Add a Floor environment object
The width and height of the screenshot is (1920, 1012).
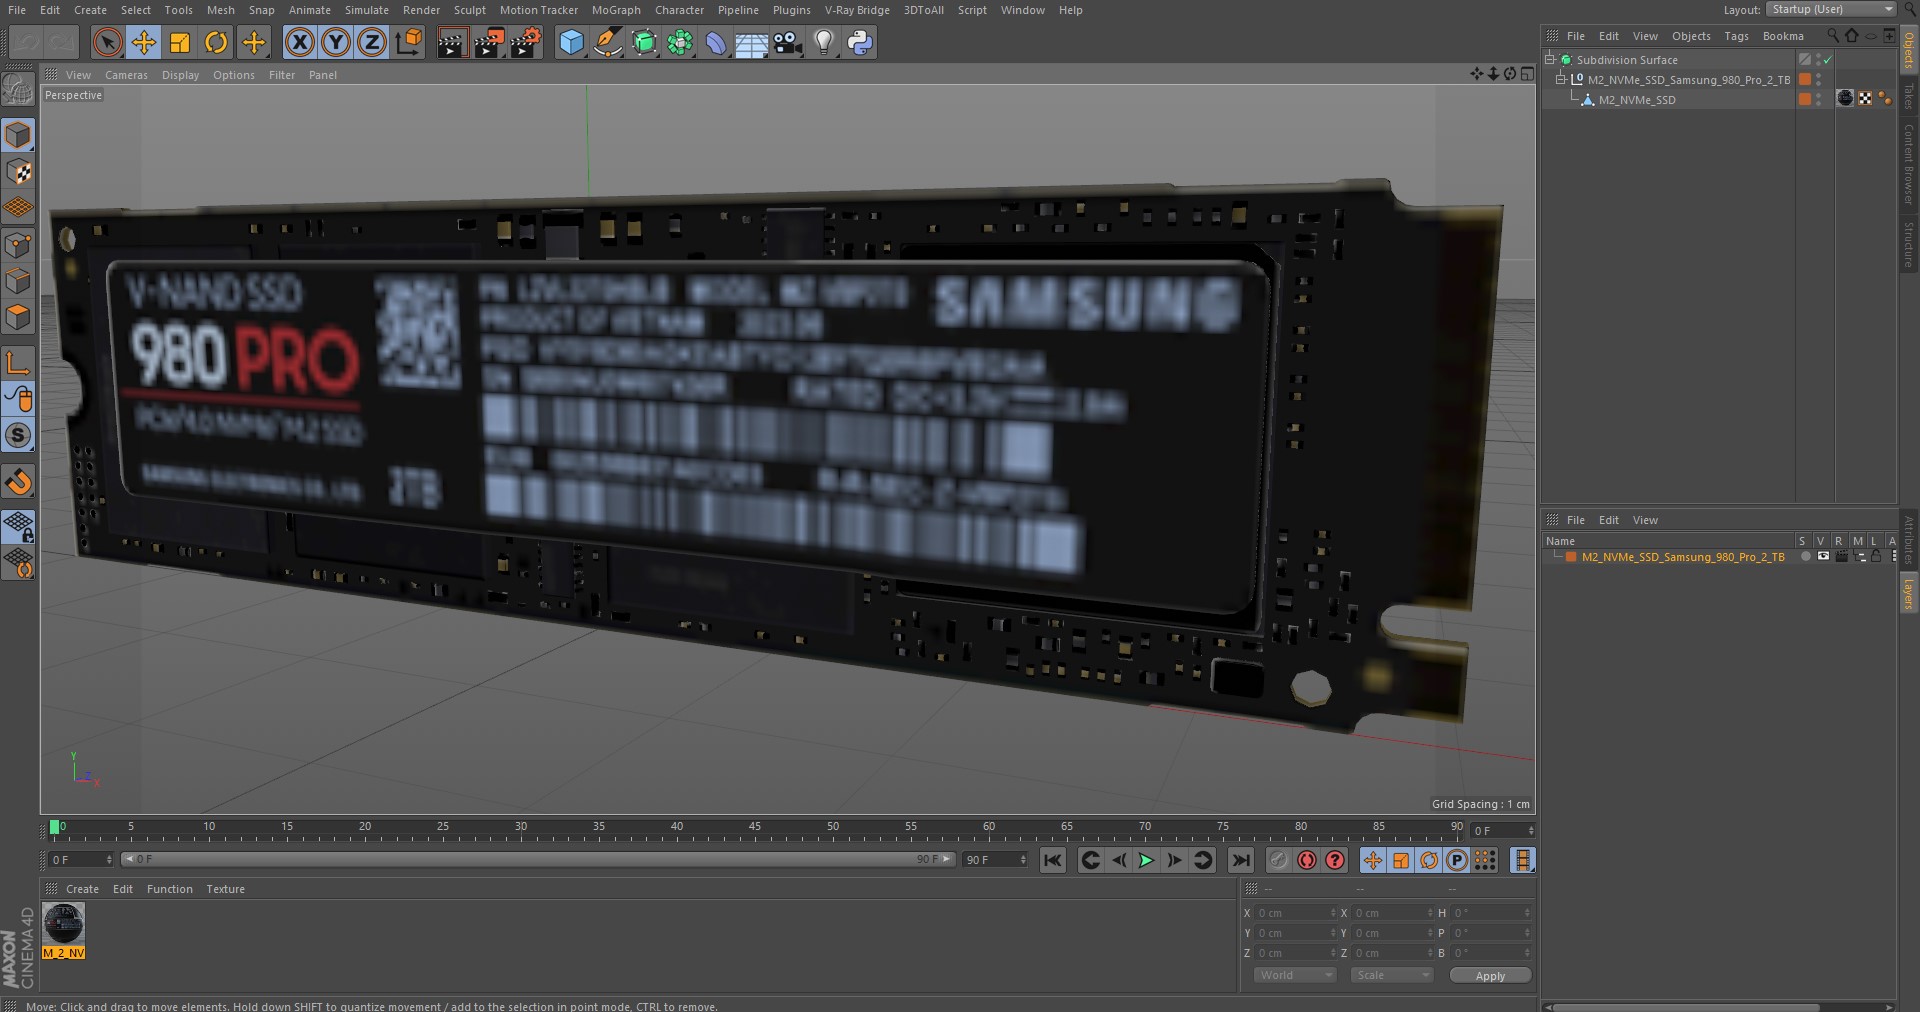click(752, 42)
